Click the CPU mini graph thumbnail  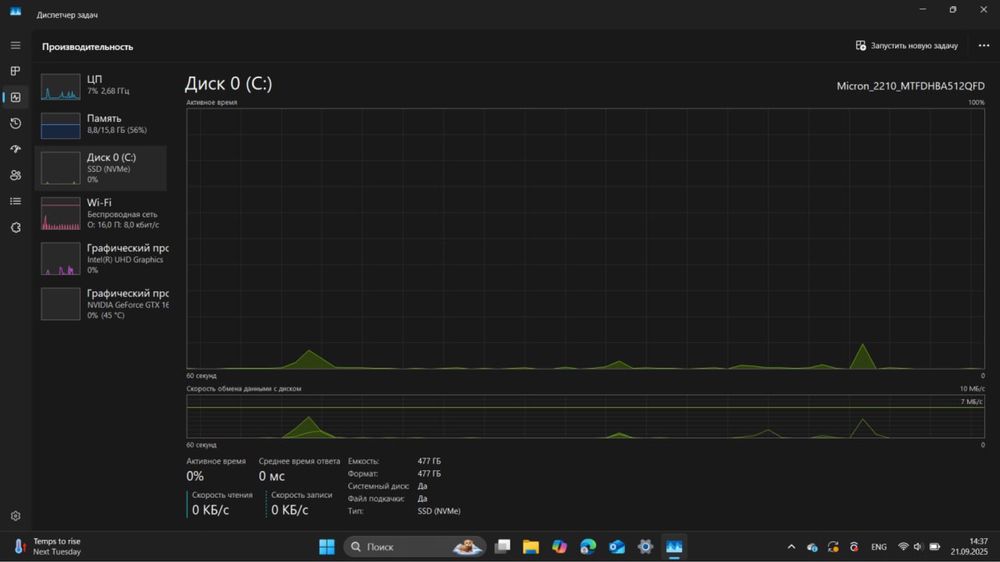click(x=61, y=87)
